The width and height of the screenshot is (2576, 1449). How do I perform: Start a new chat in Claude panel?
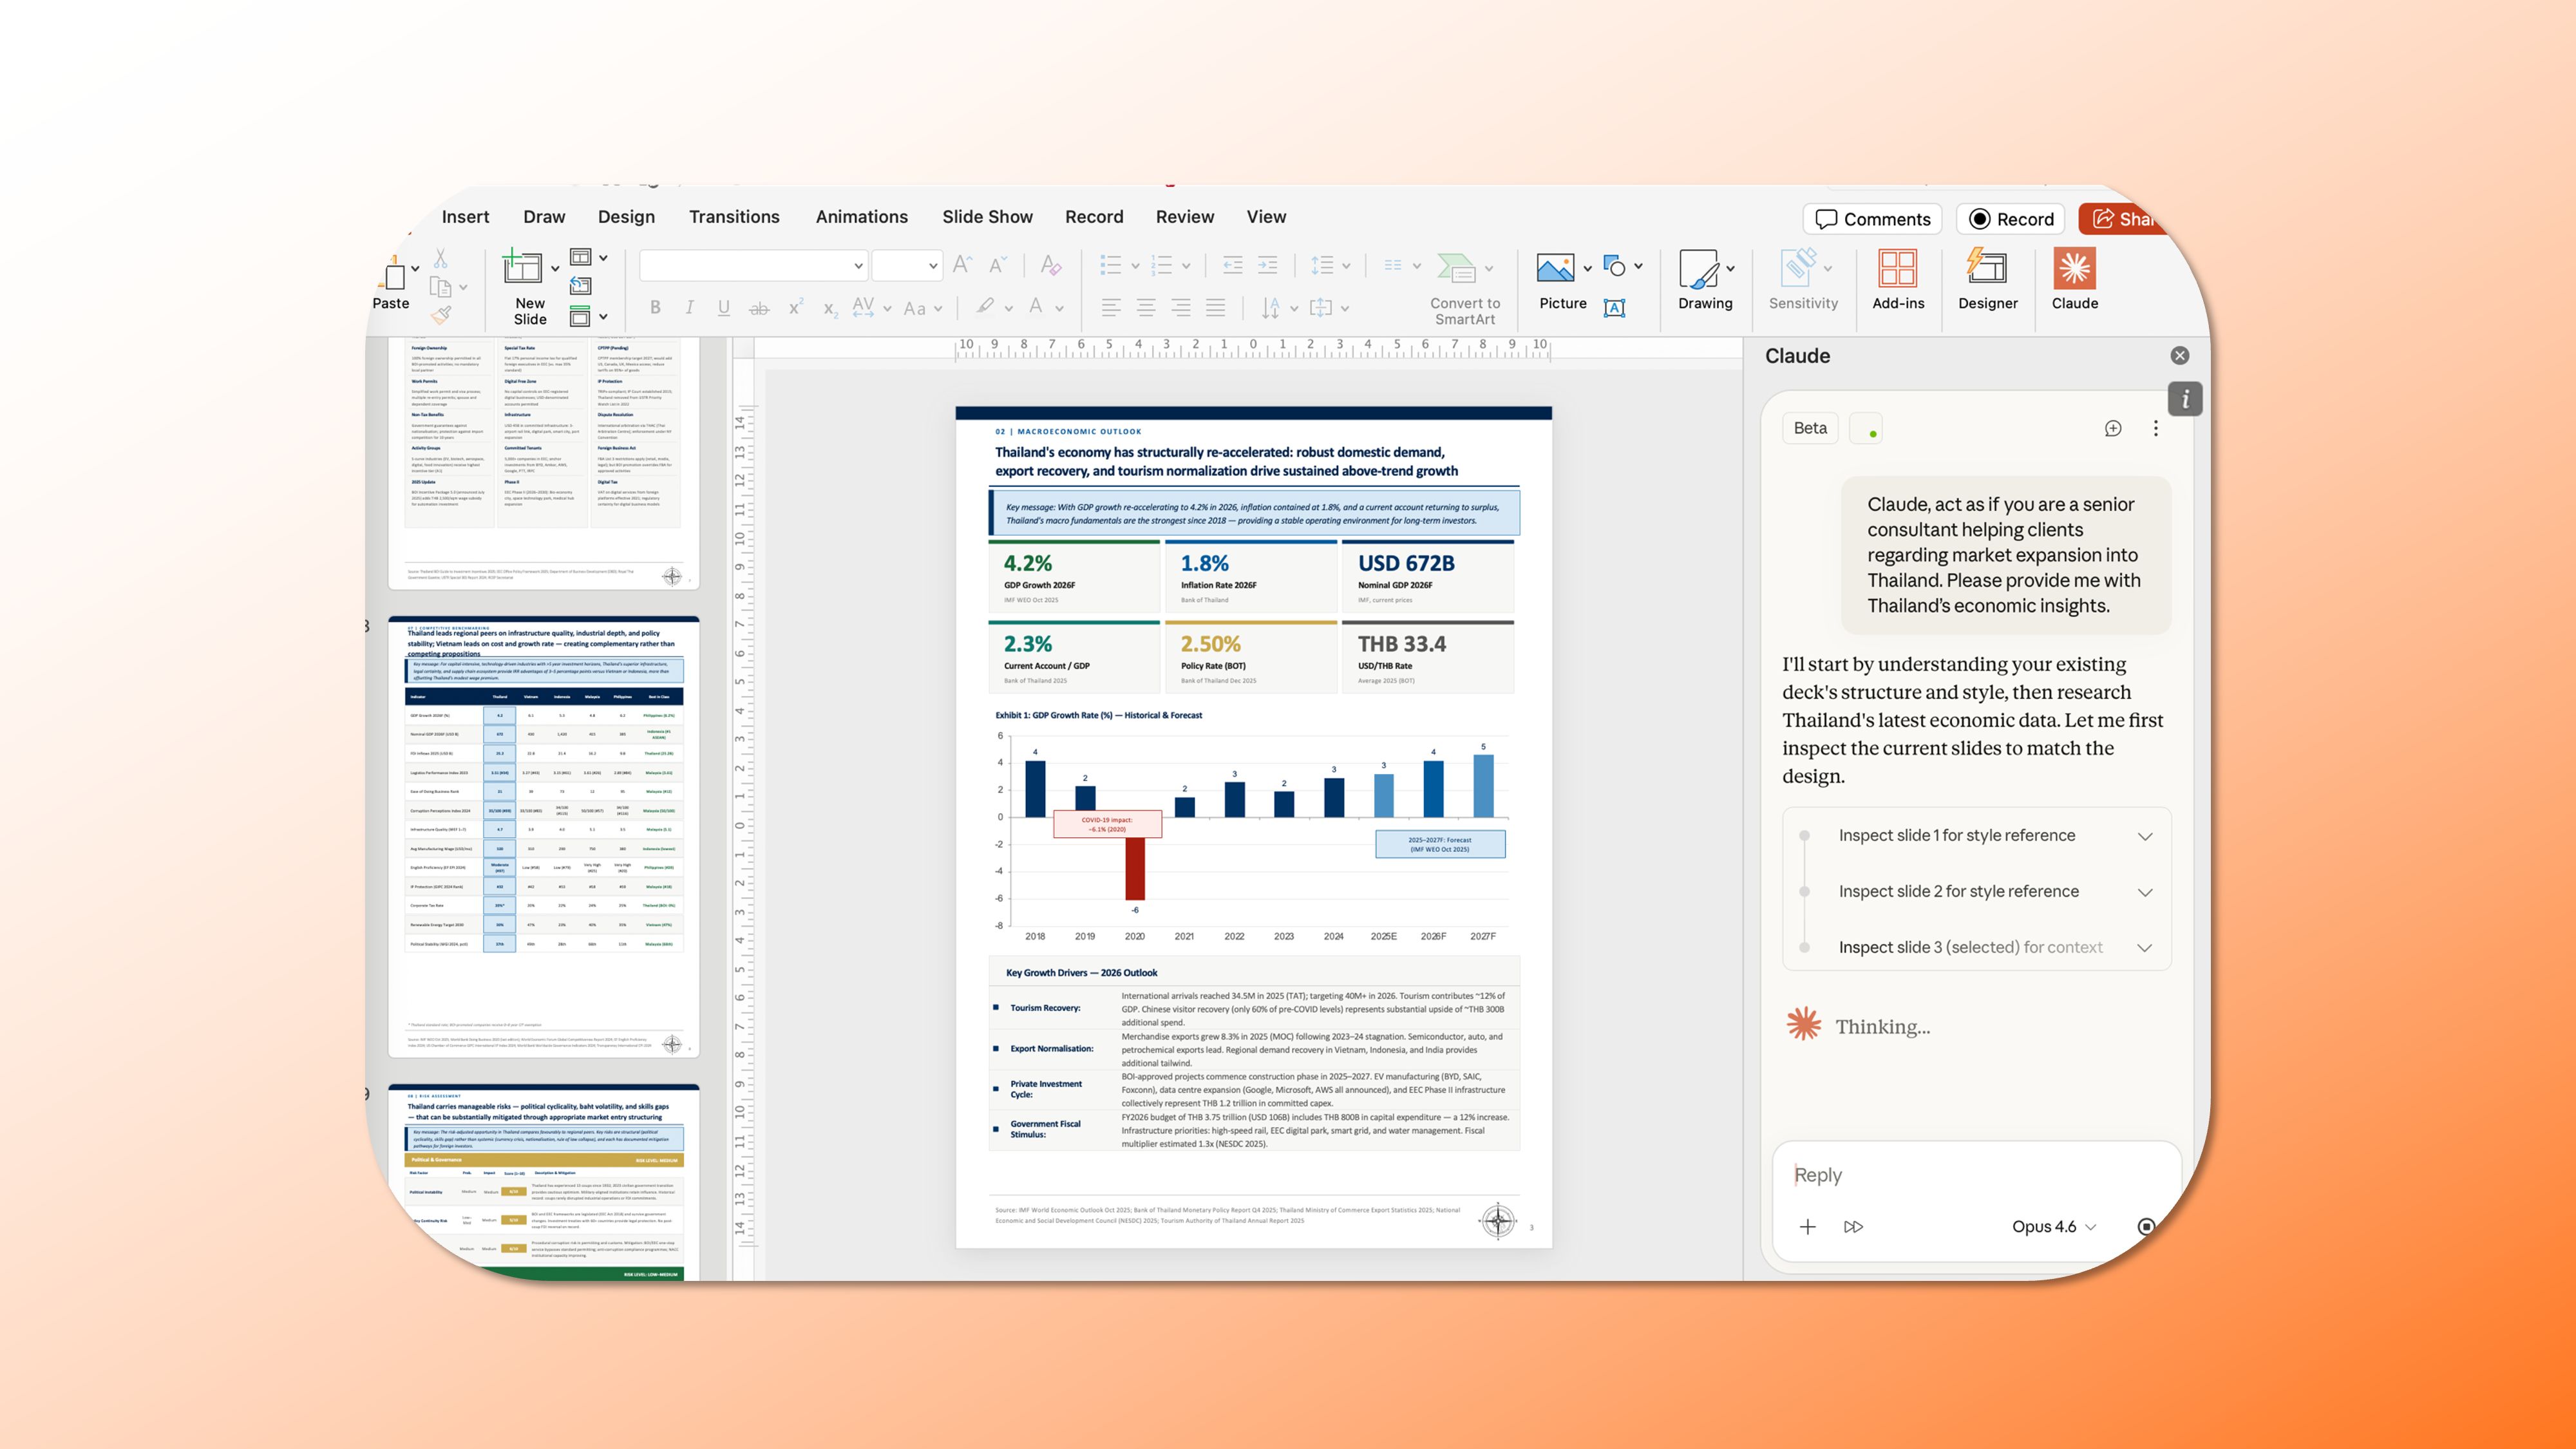[x=2113, y=428]
